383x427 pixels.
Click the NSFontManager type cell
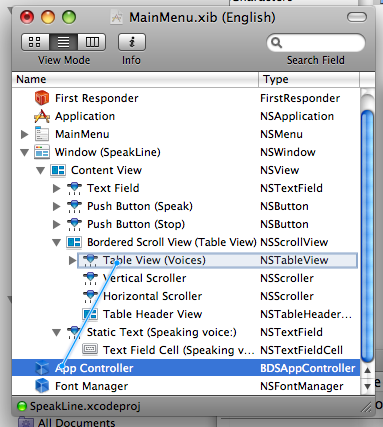[302, 386]
